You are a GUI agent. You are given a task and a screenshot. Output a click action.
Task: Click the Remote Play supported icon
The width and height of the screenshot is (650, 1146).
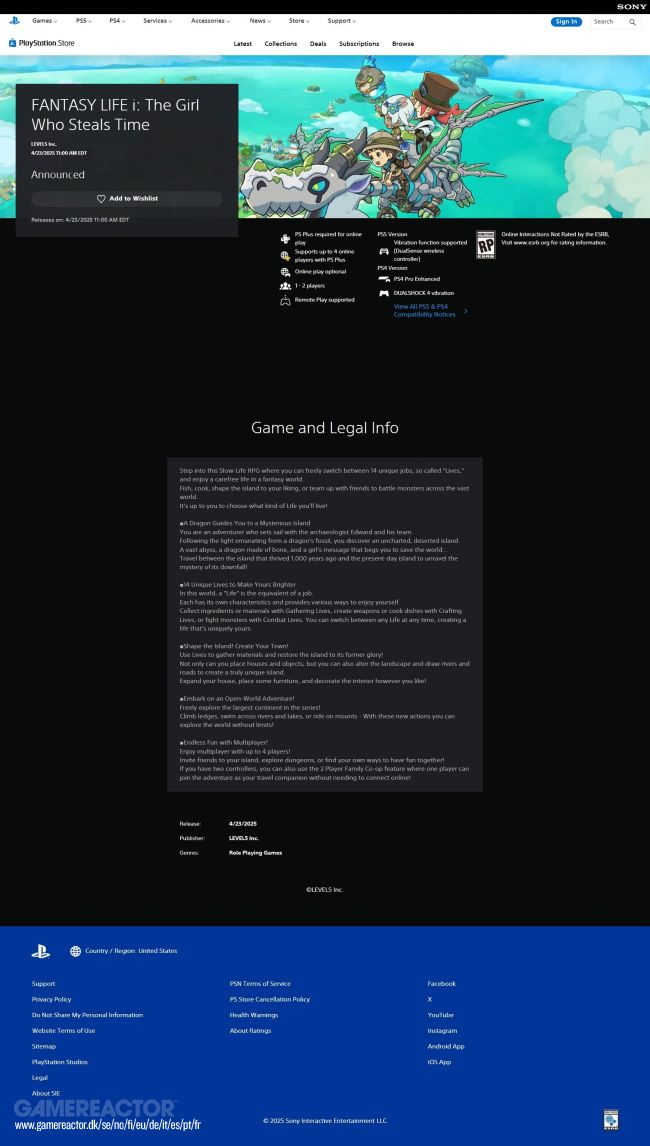tap(285, 300)
